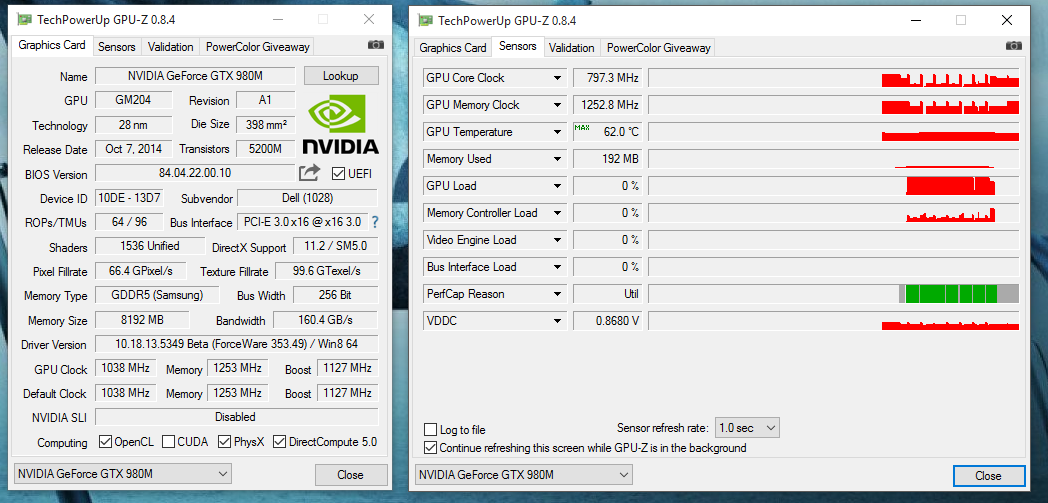Enable the CUDA checkbox
Image resolution: width=1048 pixels, height=503 pixels.
tap(168, 442)
